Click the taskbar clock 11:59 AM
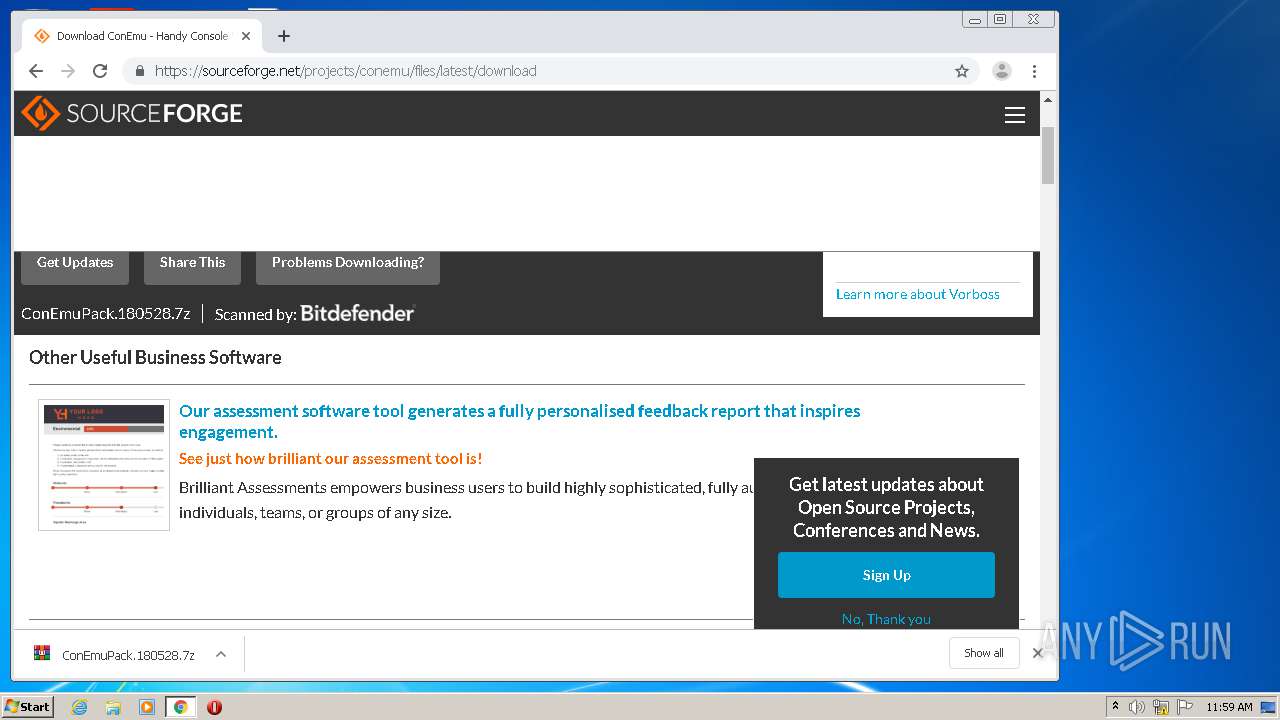Viewport: 1280px width, 720px height. [x=1229, y=707]
